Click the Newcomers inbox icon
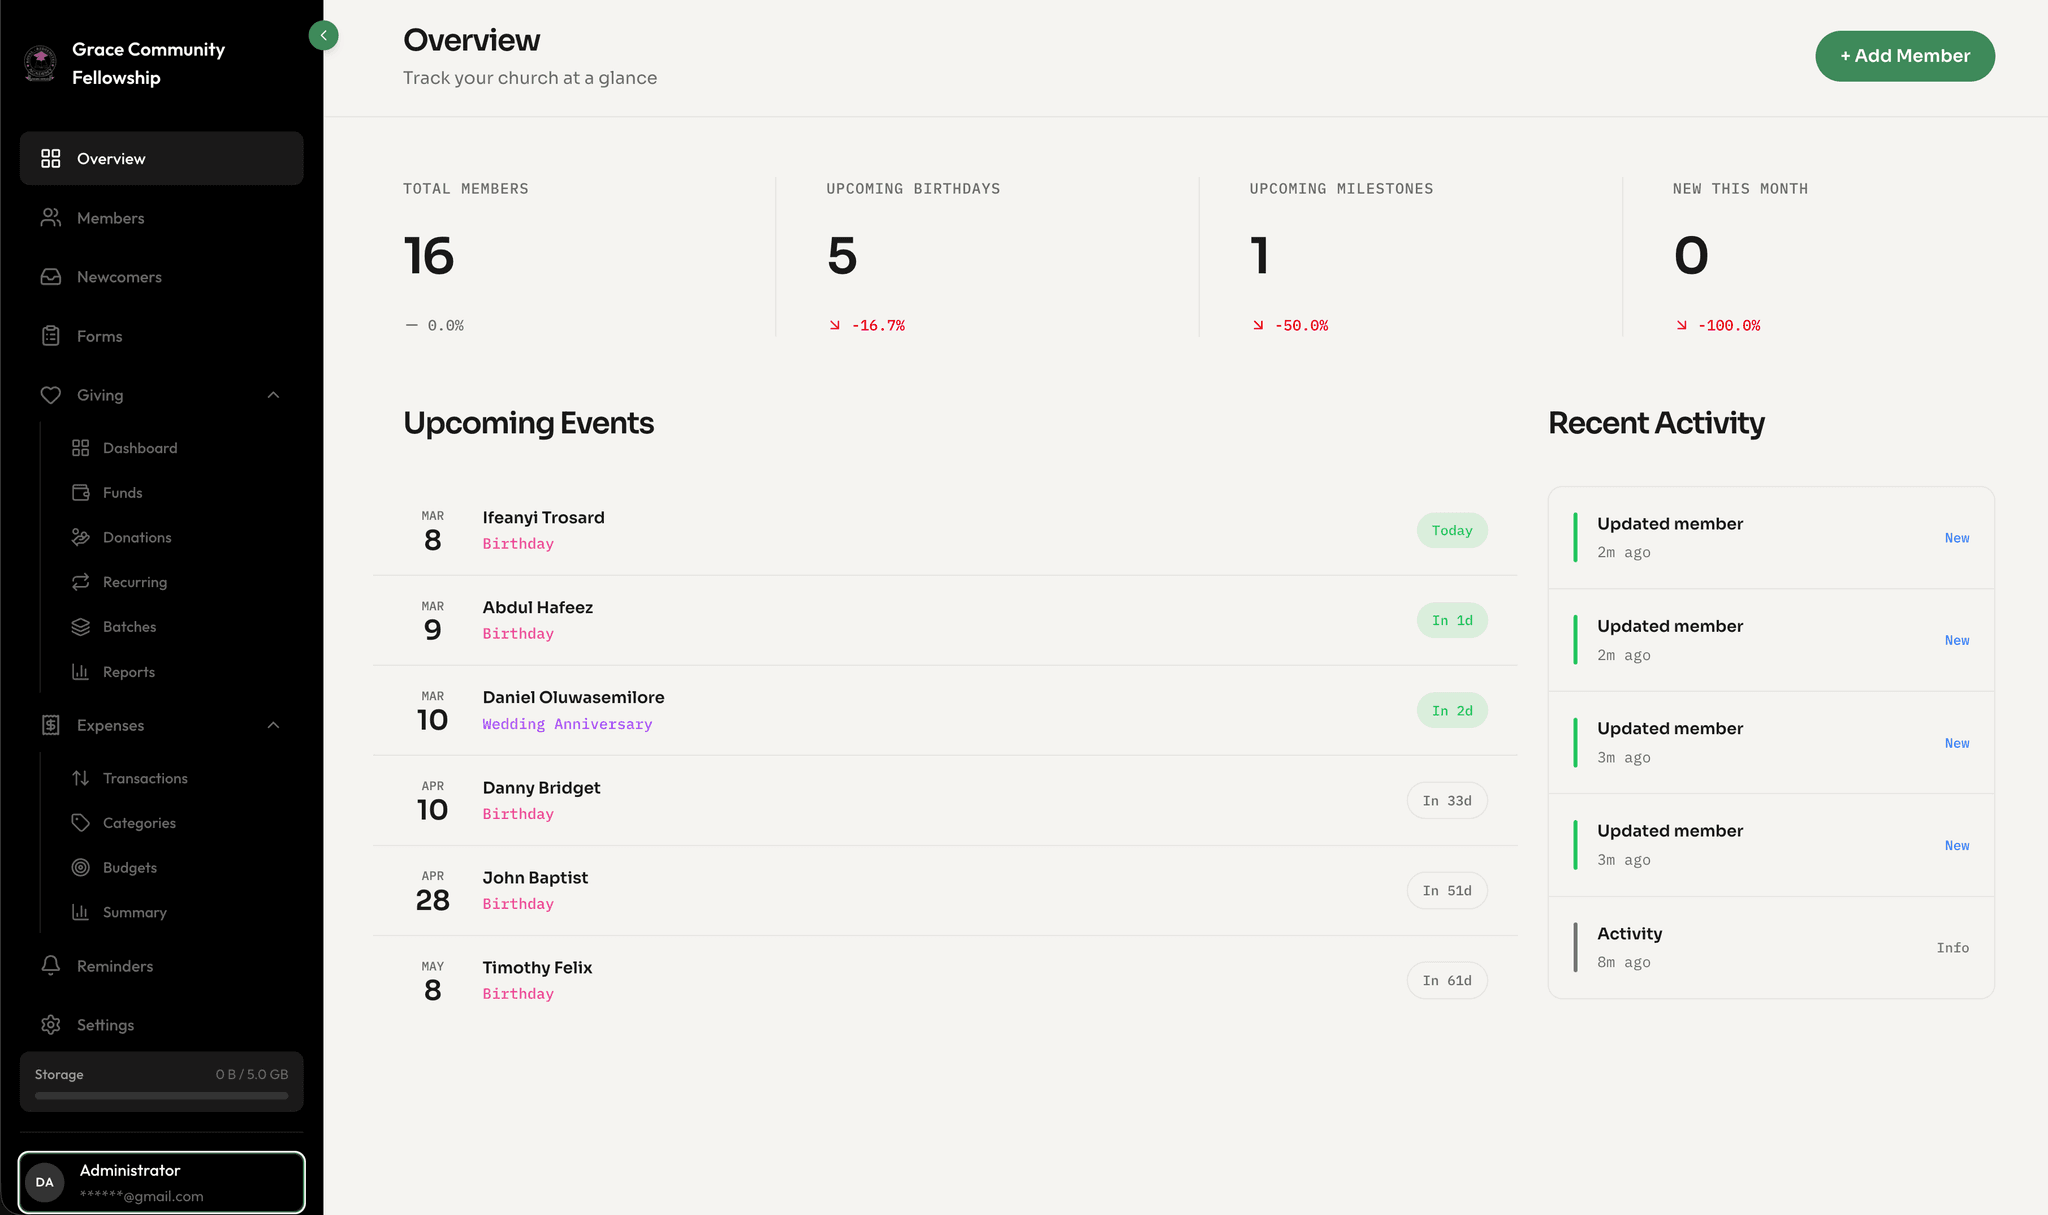The width and height of the screenshot is (2048, 1215). click(50, 276)
